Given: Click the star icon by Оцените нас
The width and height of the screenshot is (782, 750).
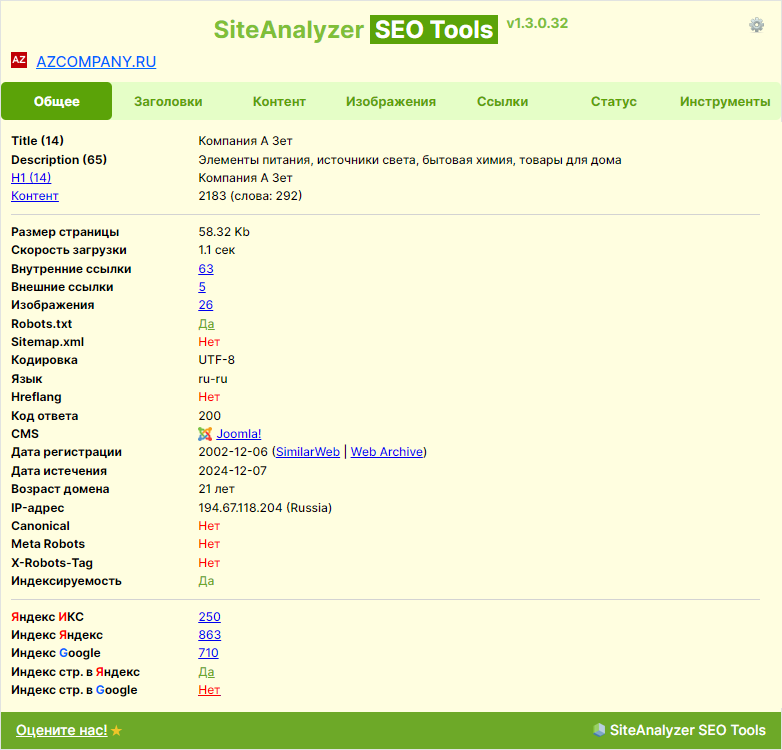Looking at the screenshot, I should coord(116,731).
